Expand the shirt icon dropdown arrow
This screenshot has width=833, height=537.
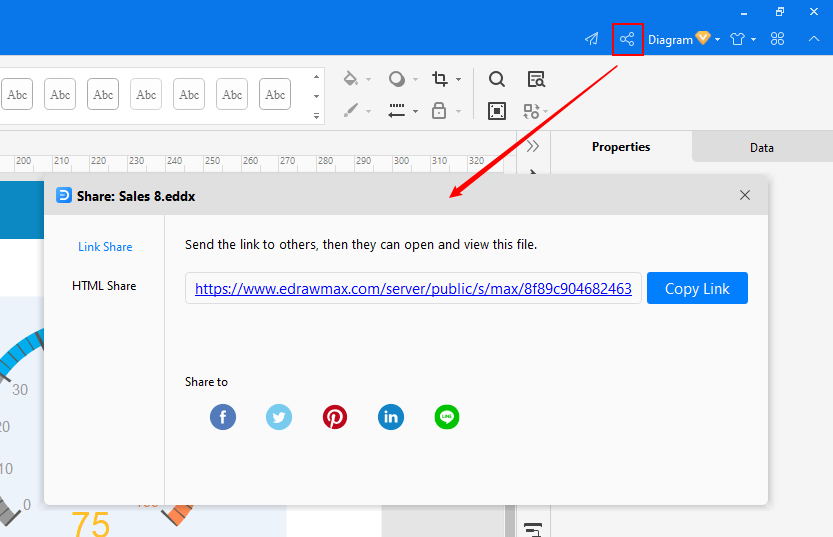coord(753,39)
